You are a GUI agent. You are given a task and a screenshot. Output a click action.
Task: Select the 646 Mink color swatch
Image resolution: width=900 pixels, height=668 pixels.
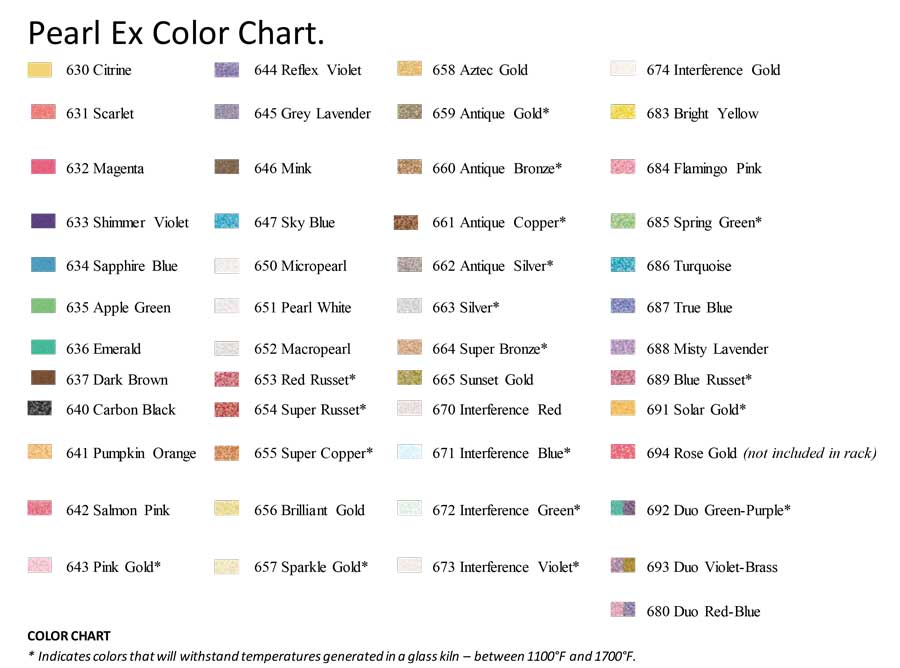point(227,167)
